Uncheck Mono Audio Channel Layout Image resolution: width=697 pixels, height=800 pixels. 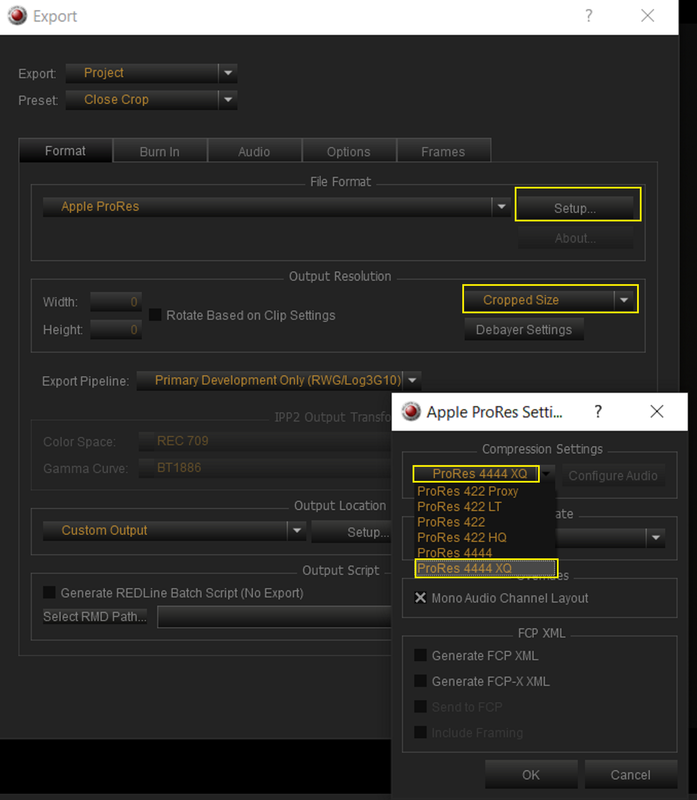[x=420, y=597]
